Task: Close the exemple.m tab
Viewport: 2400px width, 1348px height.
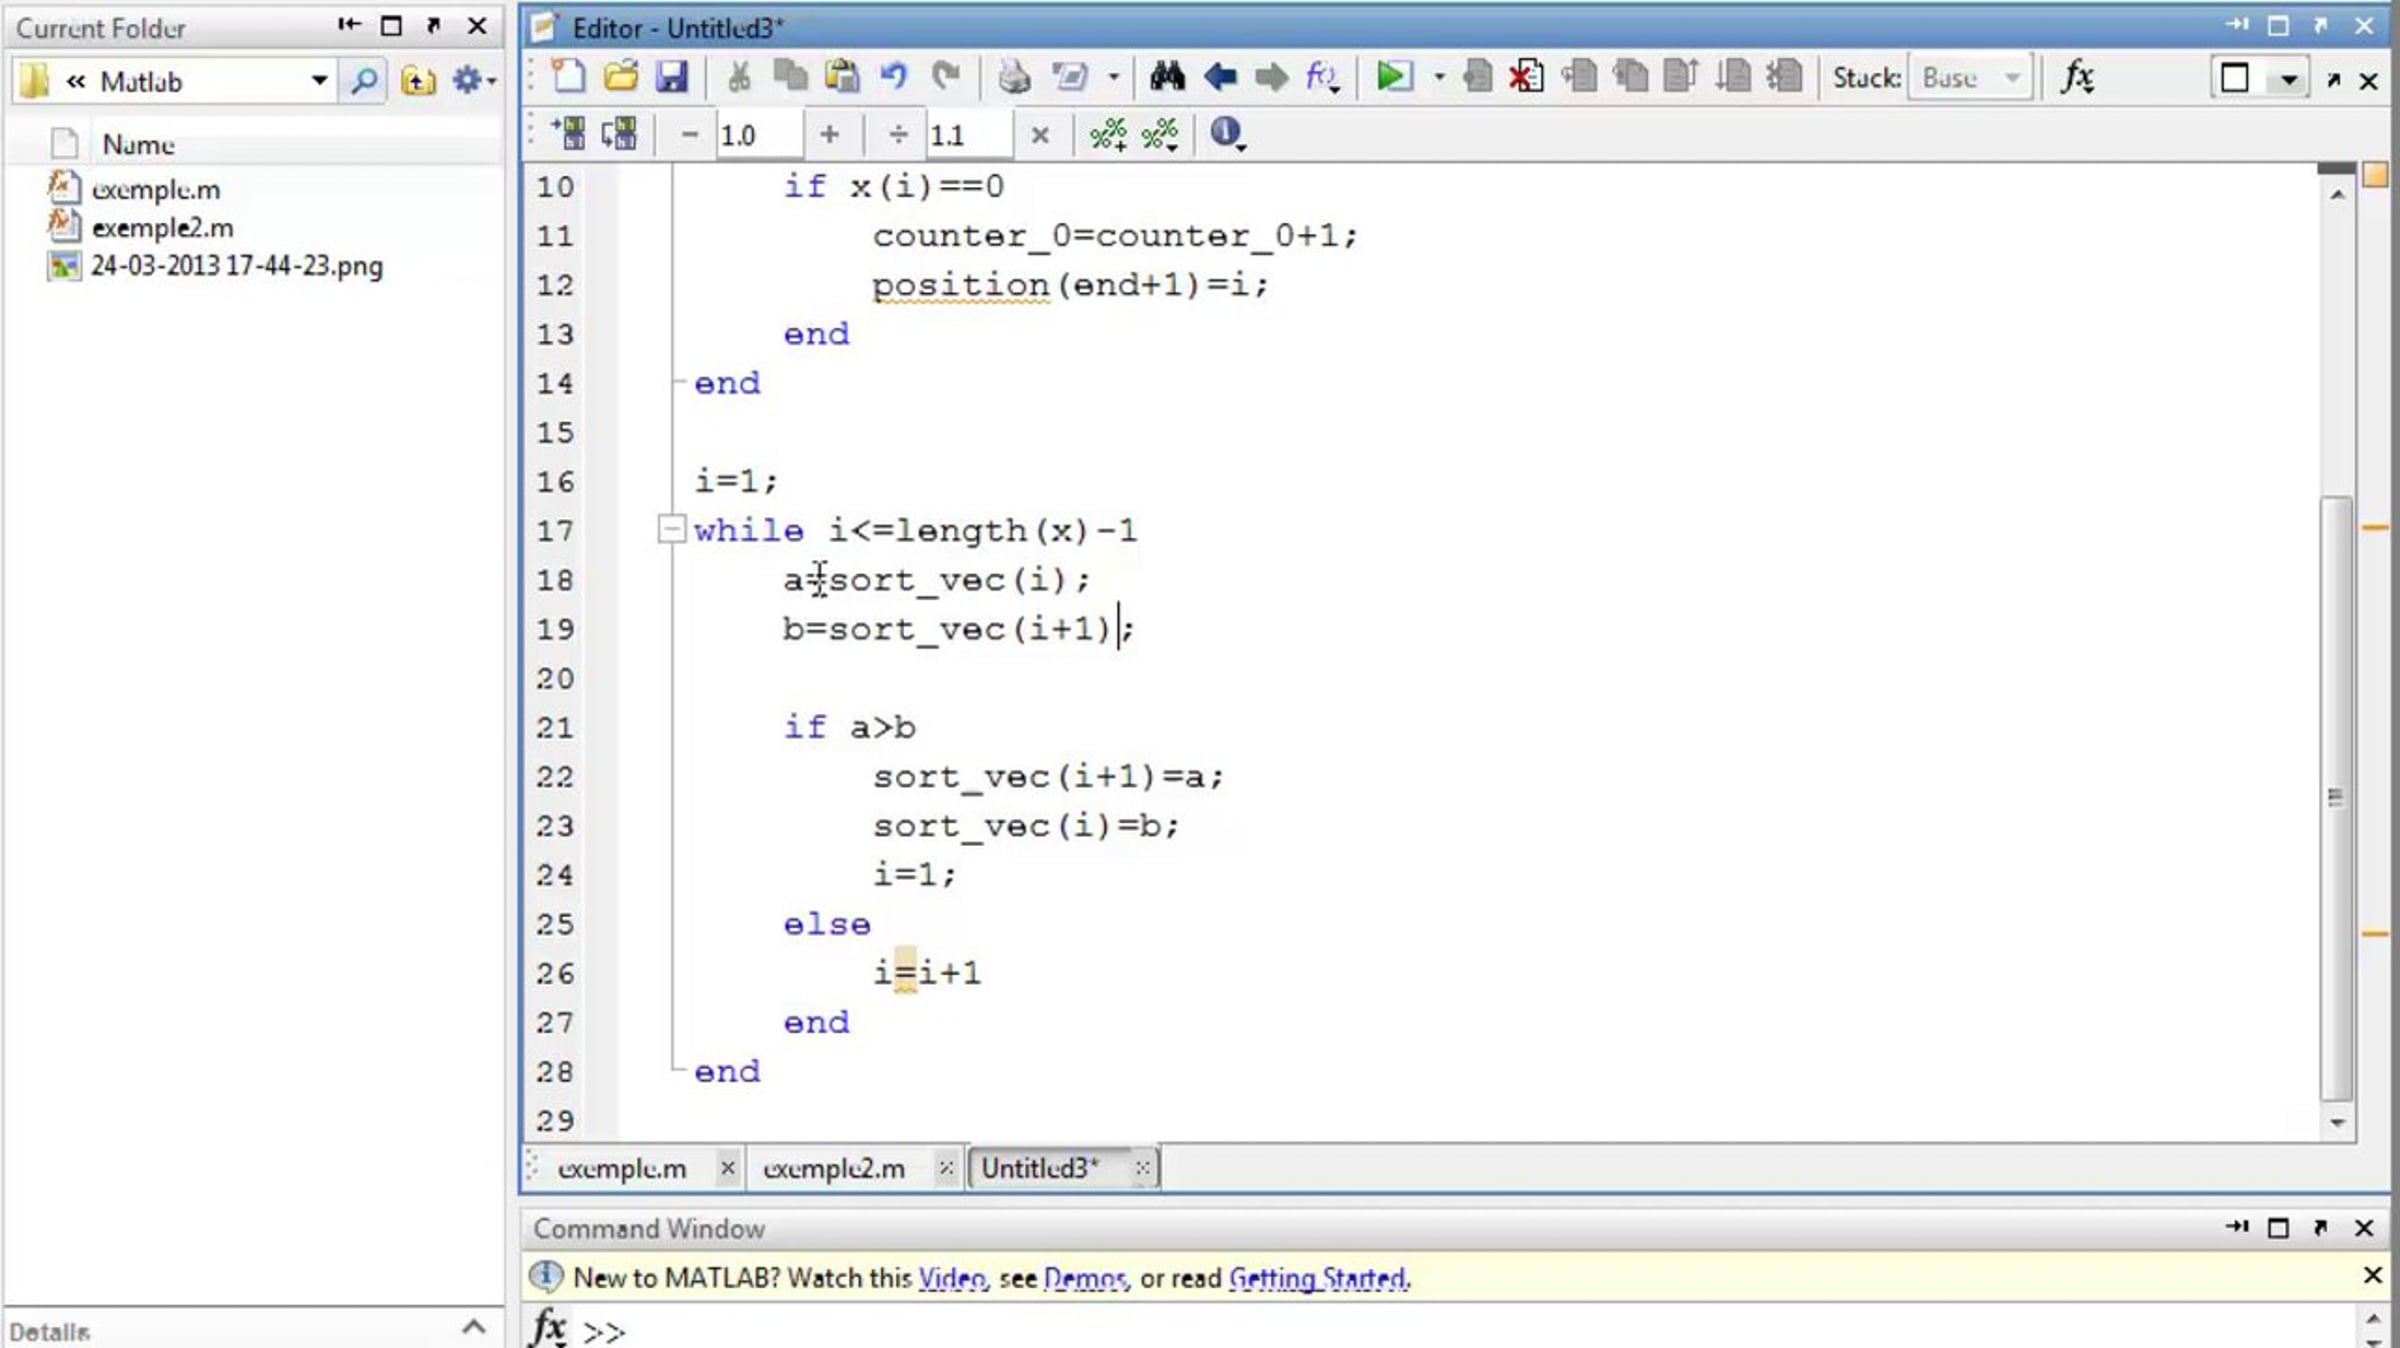Action: pos(728,1168)
